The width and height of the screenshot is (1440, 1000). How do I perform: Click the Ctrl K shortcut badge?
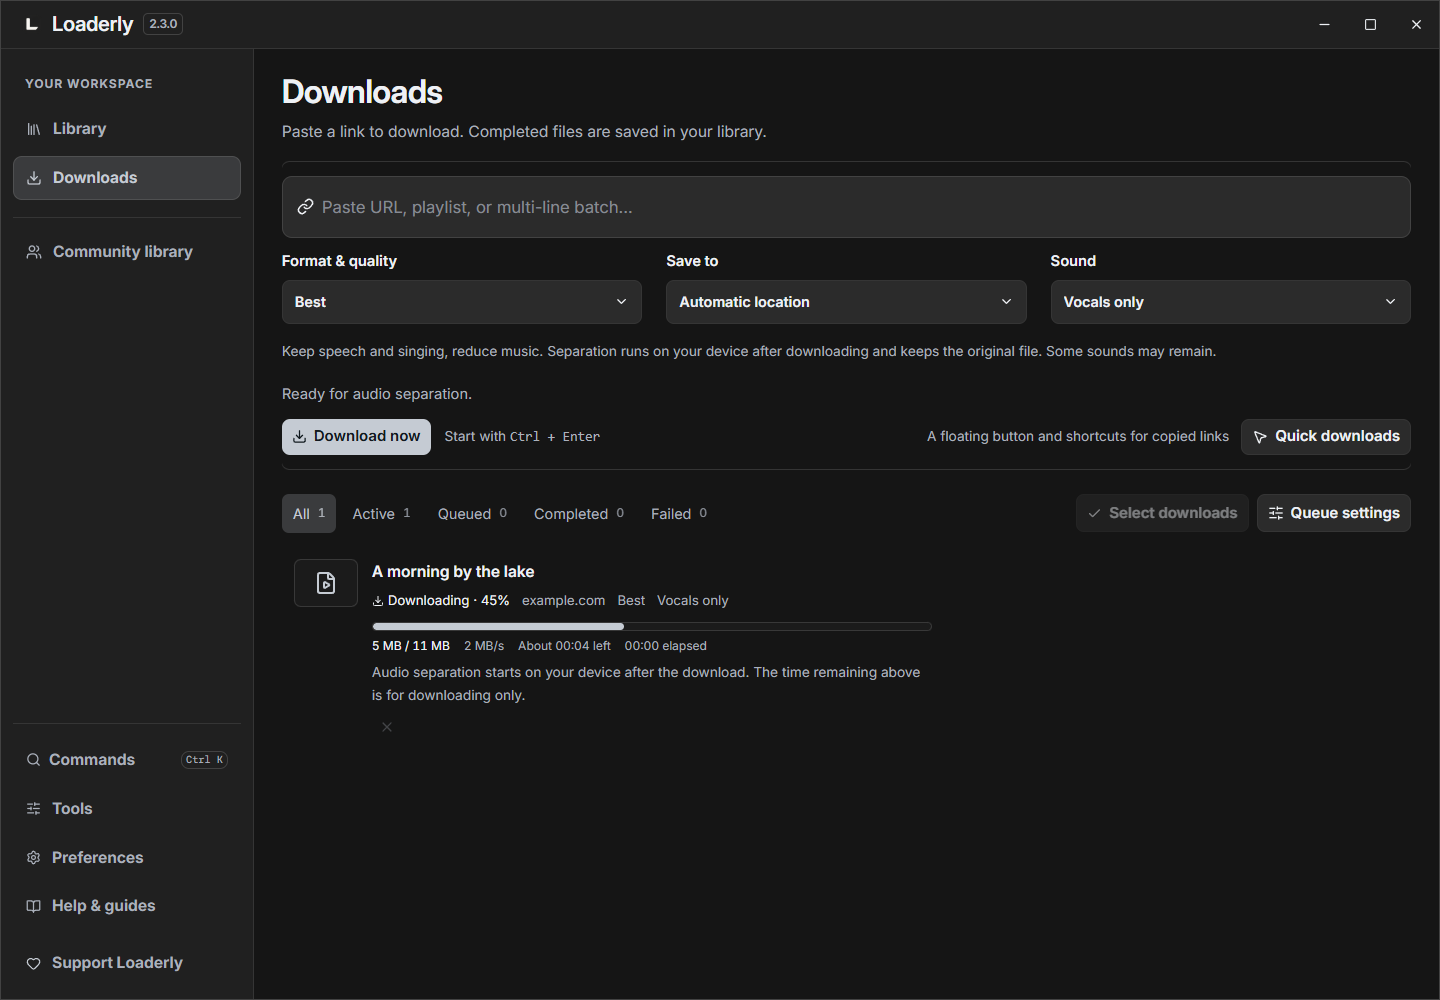click(205, 760)
